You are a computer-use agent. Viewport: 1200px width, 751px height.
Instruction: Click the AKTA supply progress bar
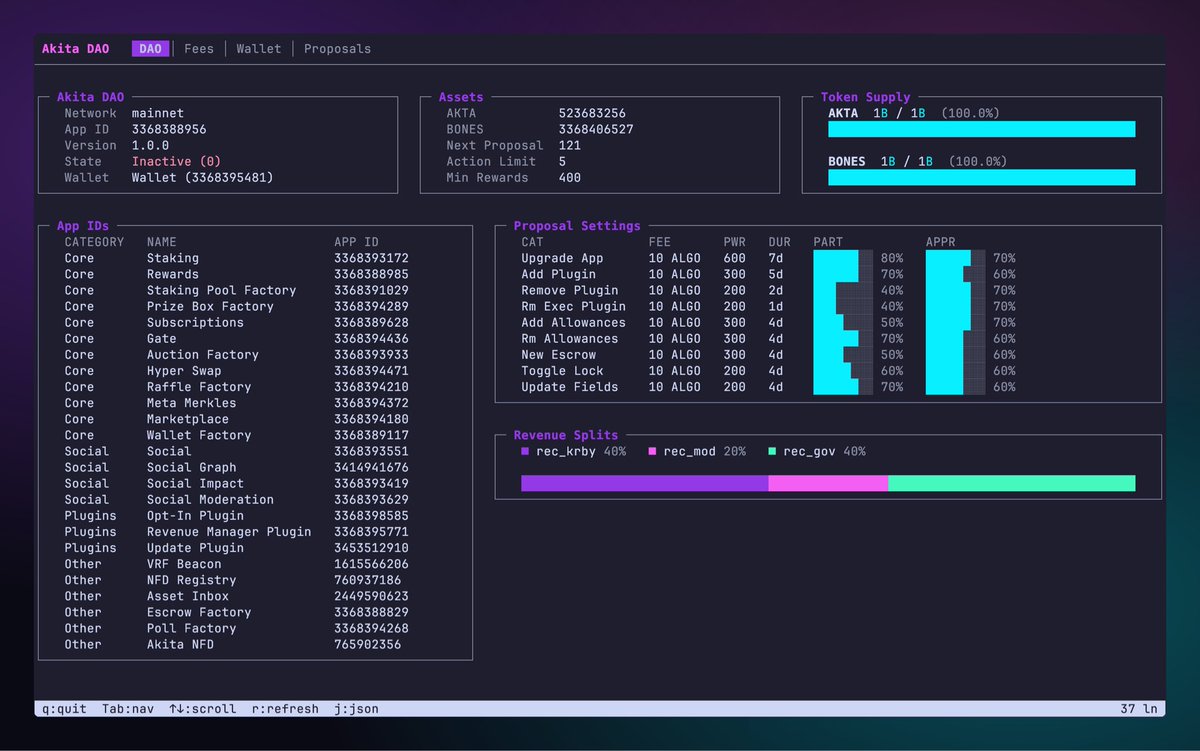[982, 129]
